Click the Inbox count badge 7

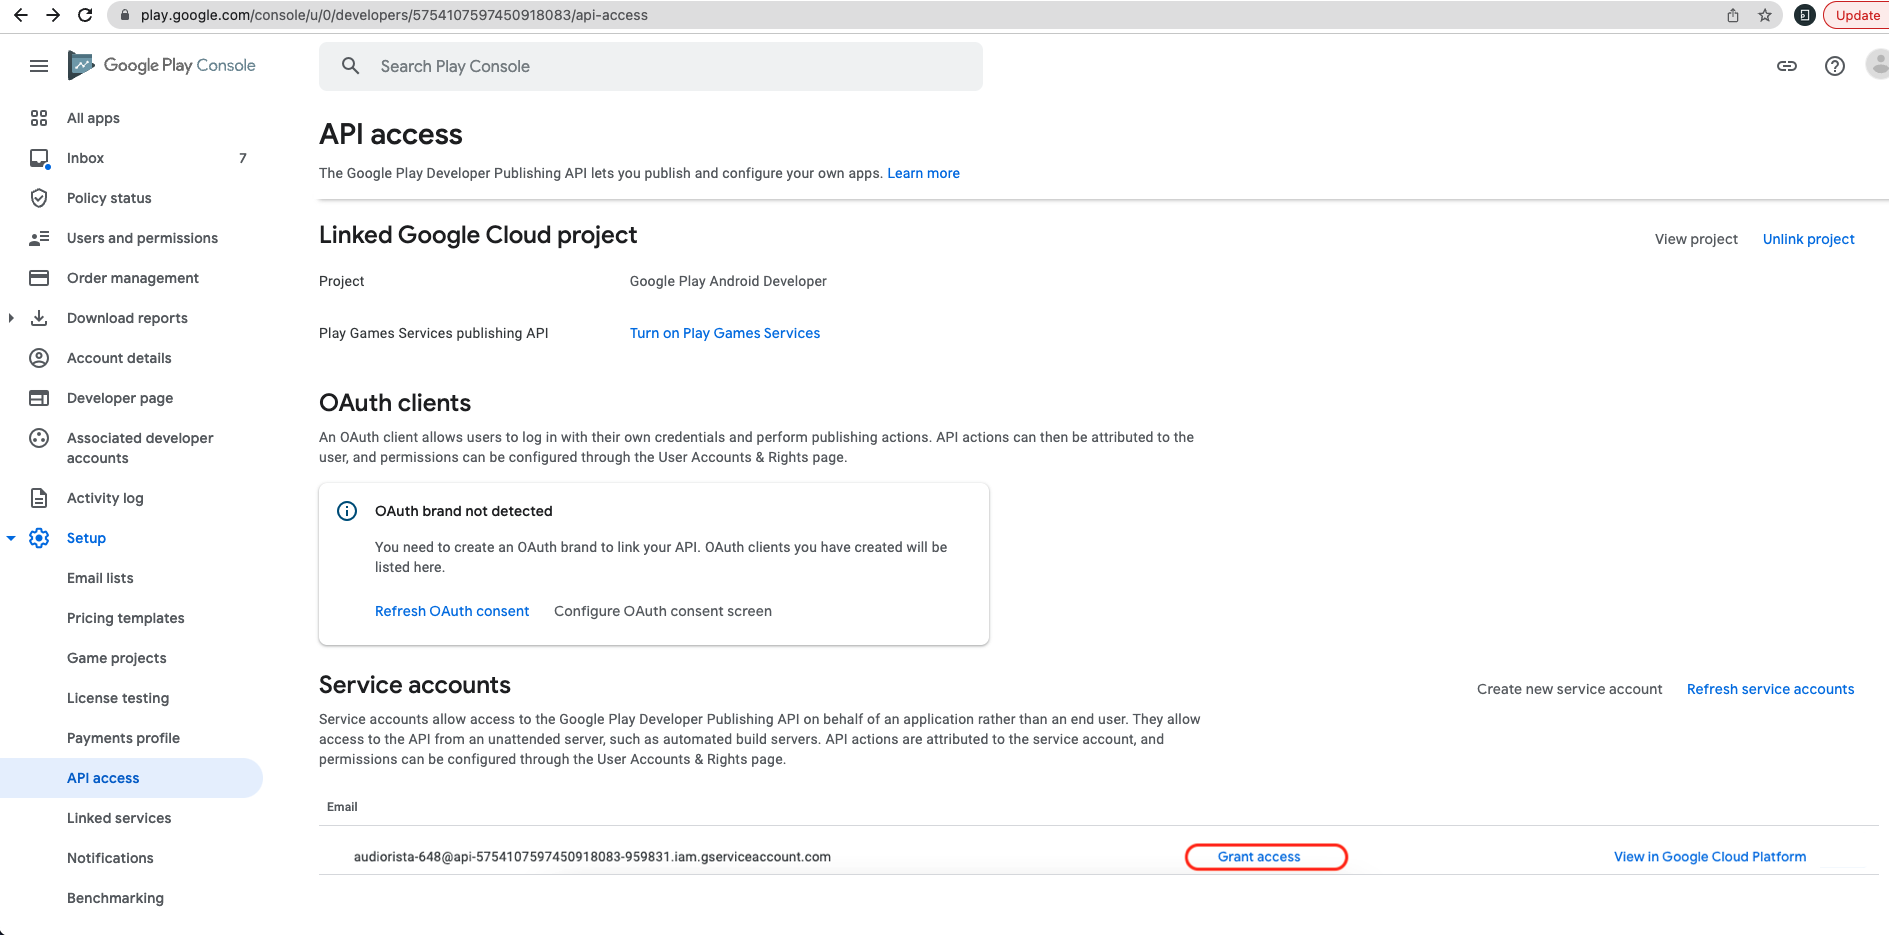tap(243, 158)
